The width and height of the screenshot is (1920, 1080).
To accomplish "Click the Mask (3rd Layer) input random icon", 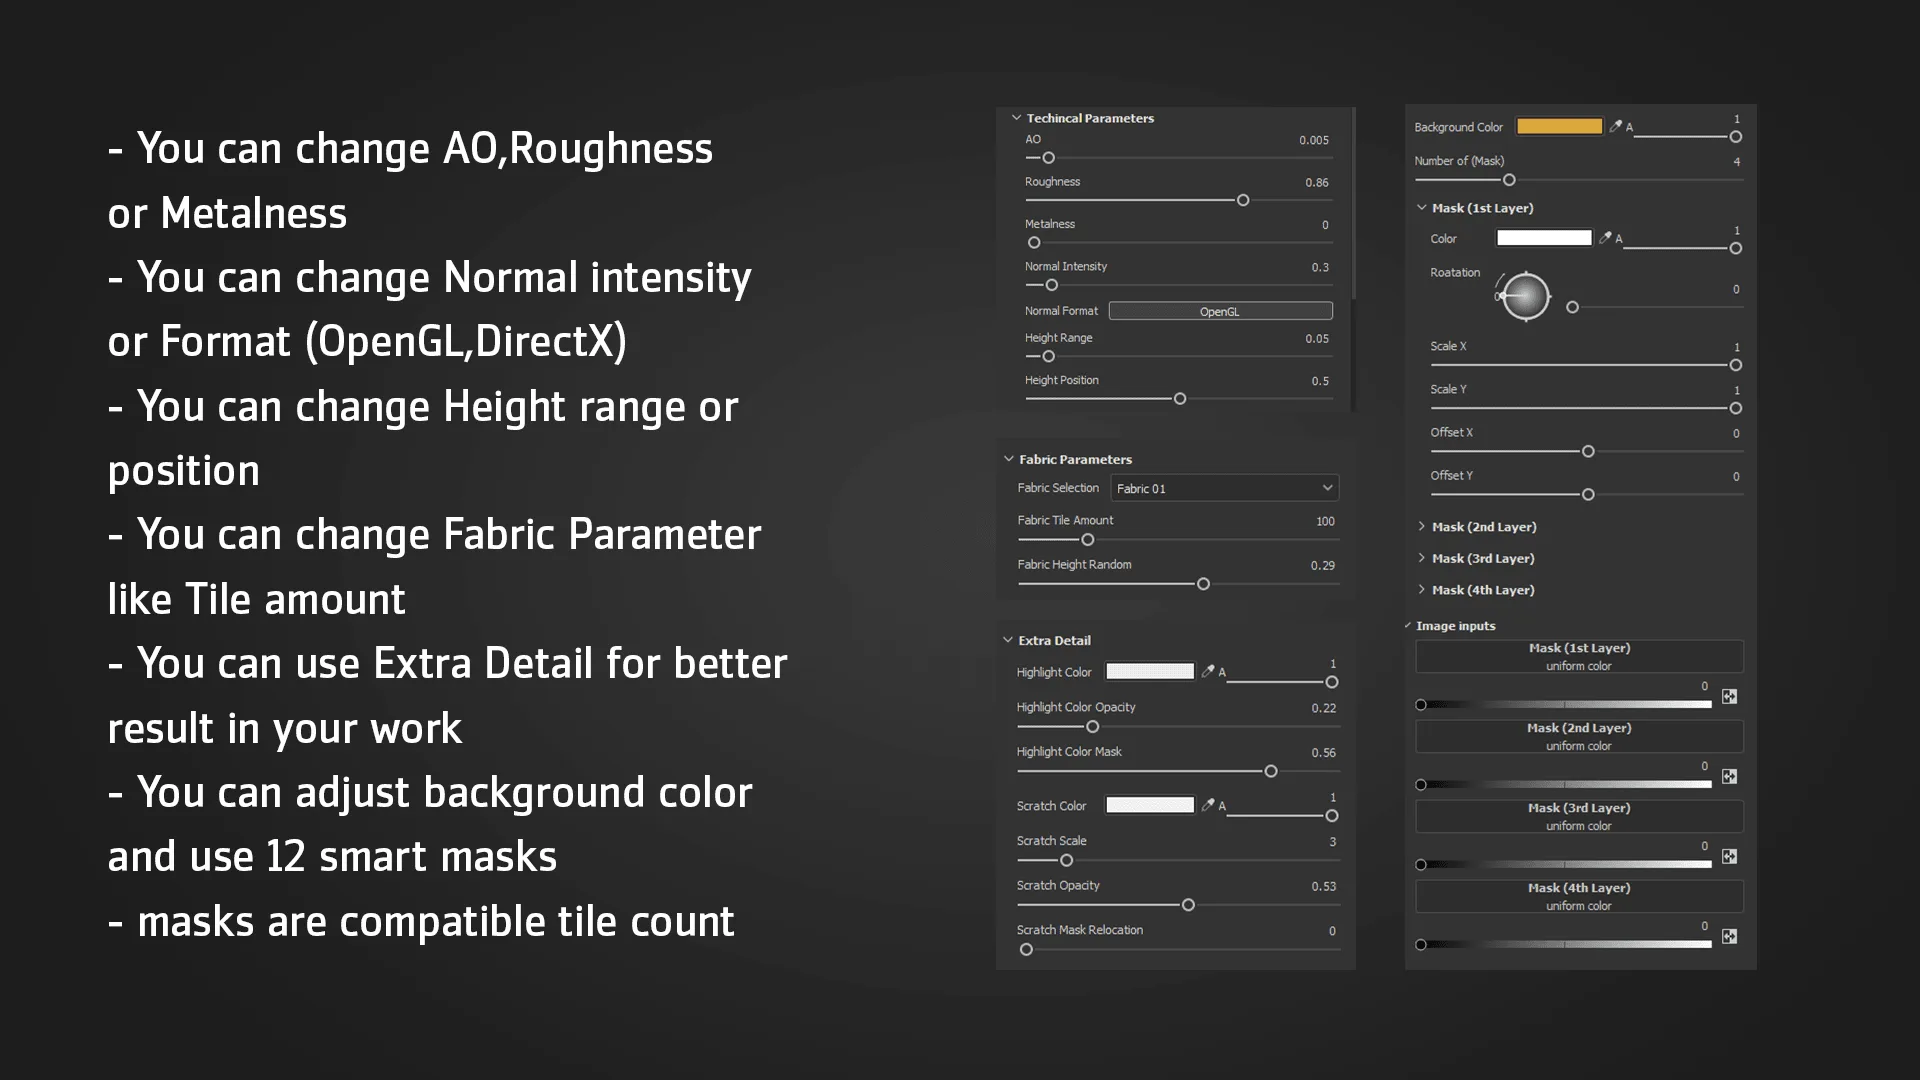I will tap(1729, 856).
